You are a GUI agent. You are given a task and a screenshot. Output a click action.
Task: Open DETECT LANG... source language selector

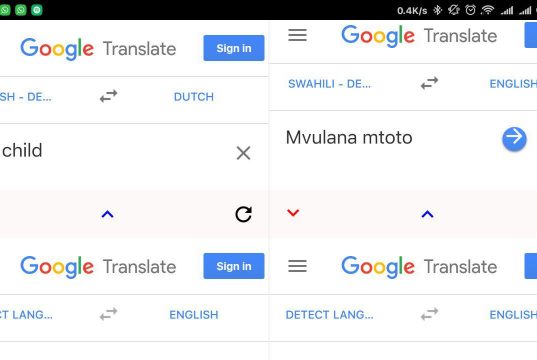click(x=329, y=315)
